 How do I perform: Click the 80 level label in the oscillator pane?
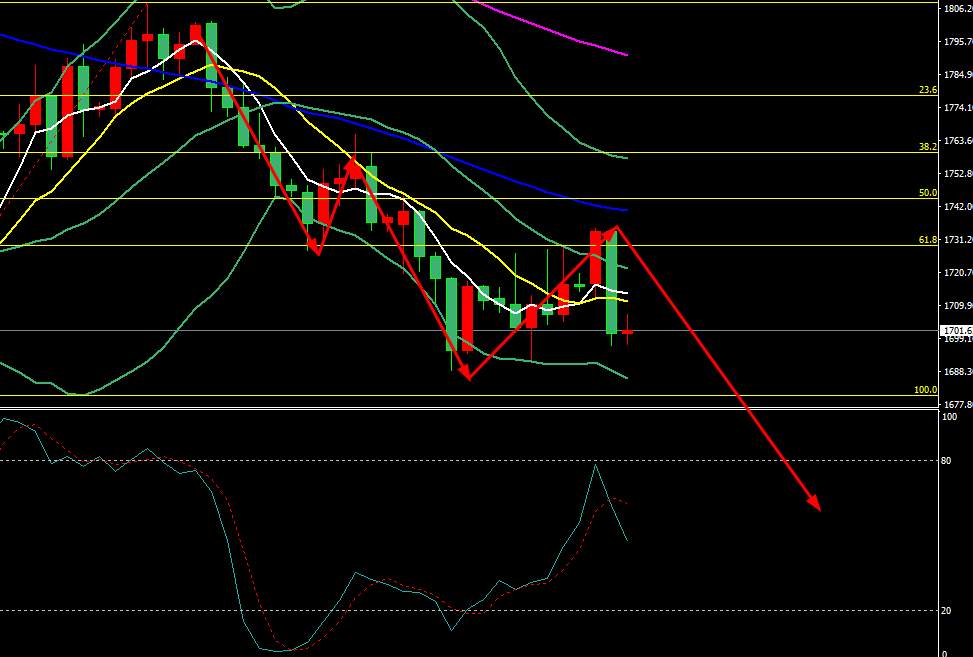(x=946, y=461)
